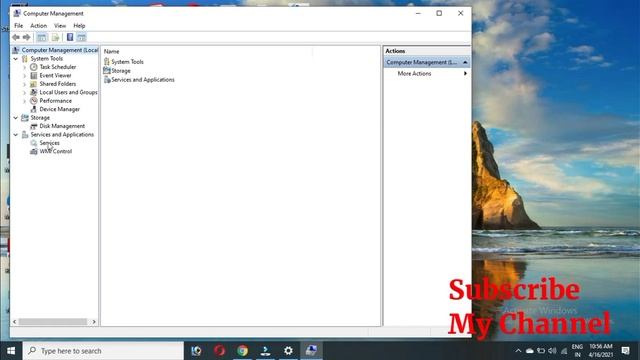This screenshot has height=360, width=640.
Task: Click the Export List toolbar icon
Action: (55, 38)
